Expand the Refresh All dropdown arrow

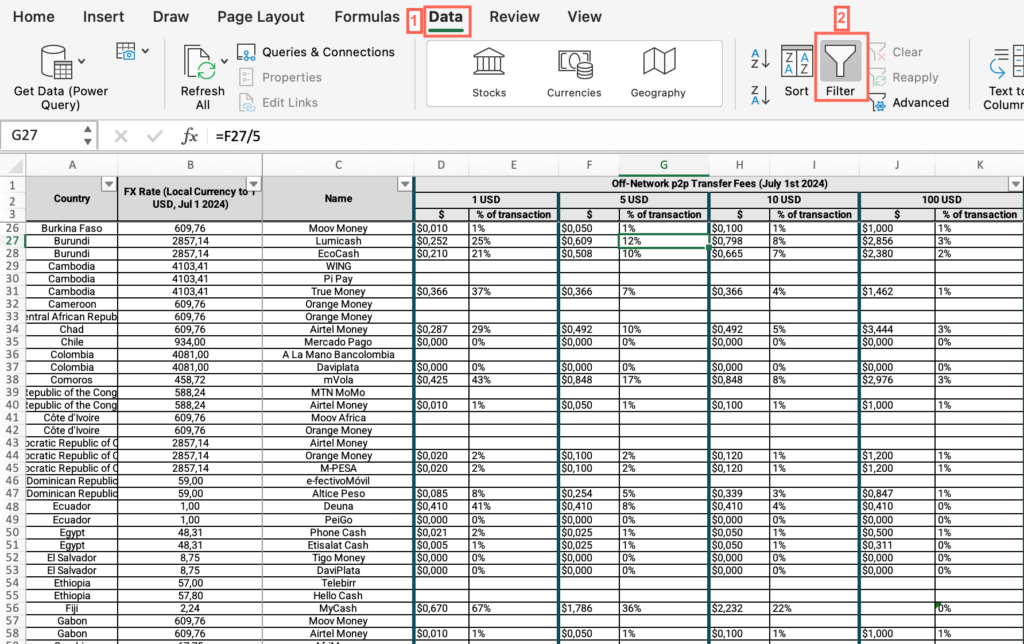pyautogui.click(x=224, y=61)
